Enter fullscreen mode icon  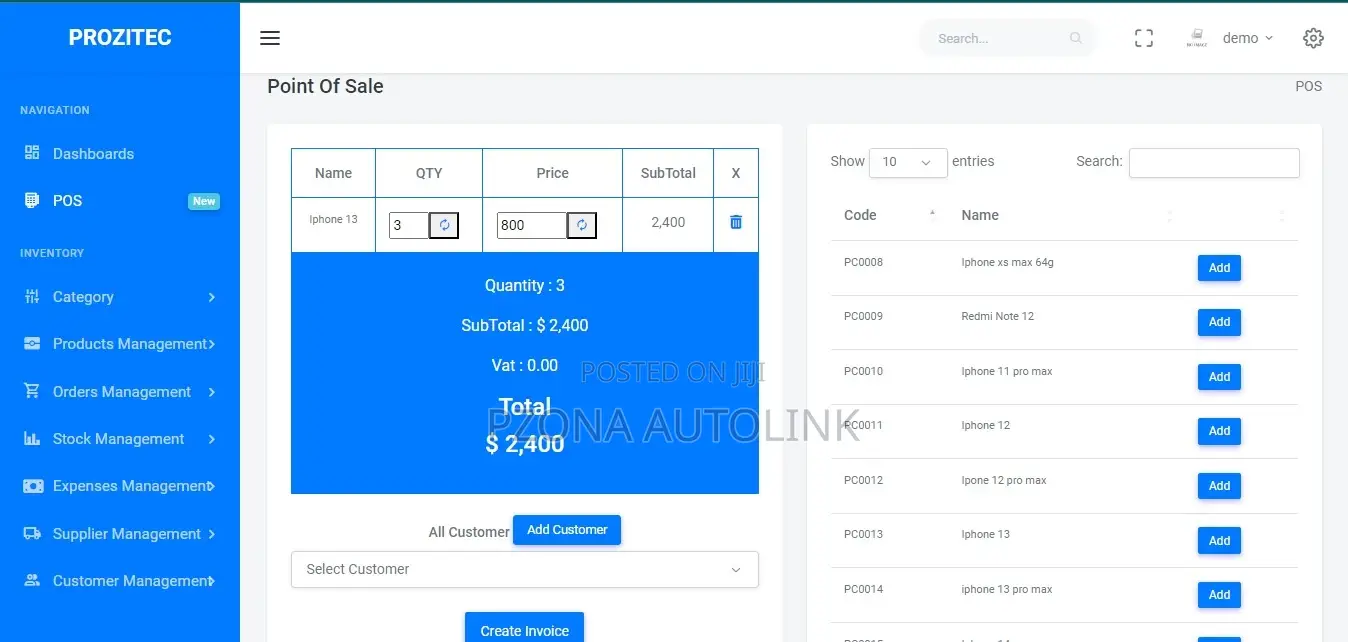coord(1144,38)
